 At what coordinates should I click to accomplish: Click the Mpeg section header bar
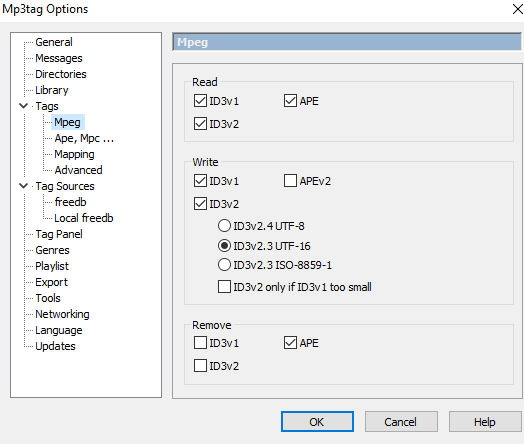point(347,42)
